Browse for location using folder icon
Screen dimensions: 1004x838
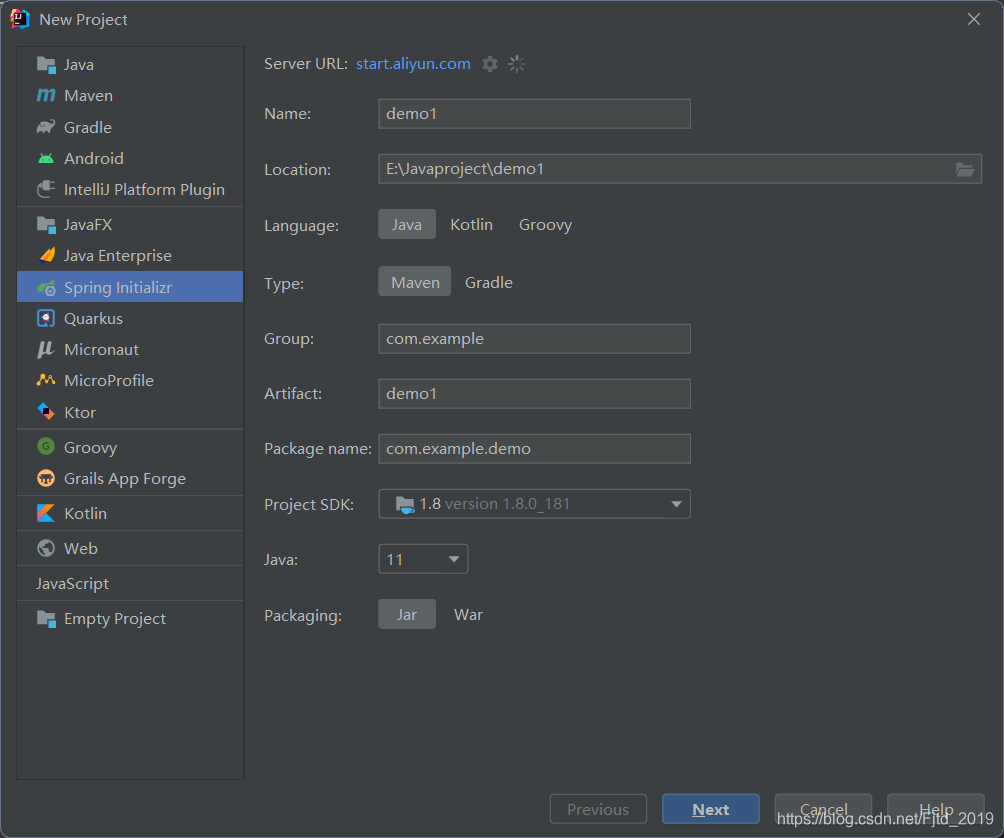(x=965, y=170)
